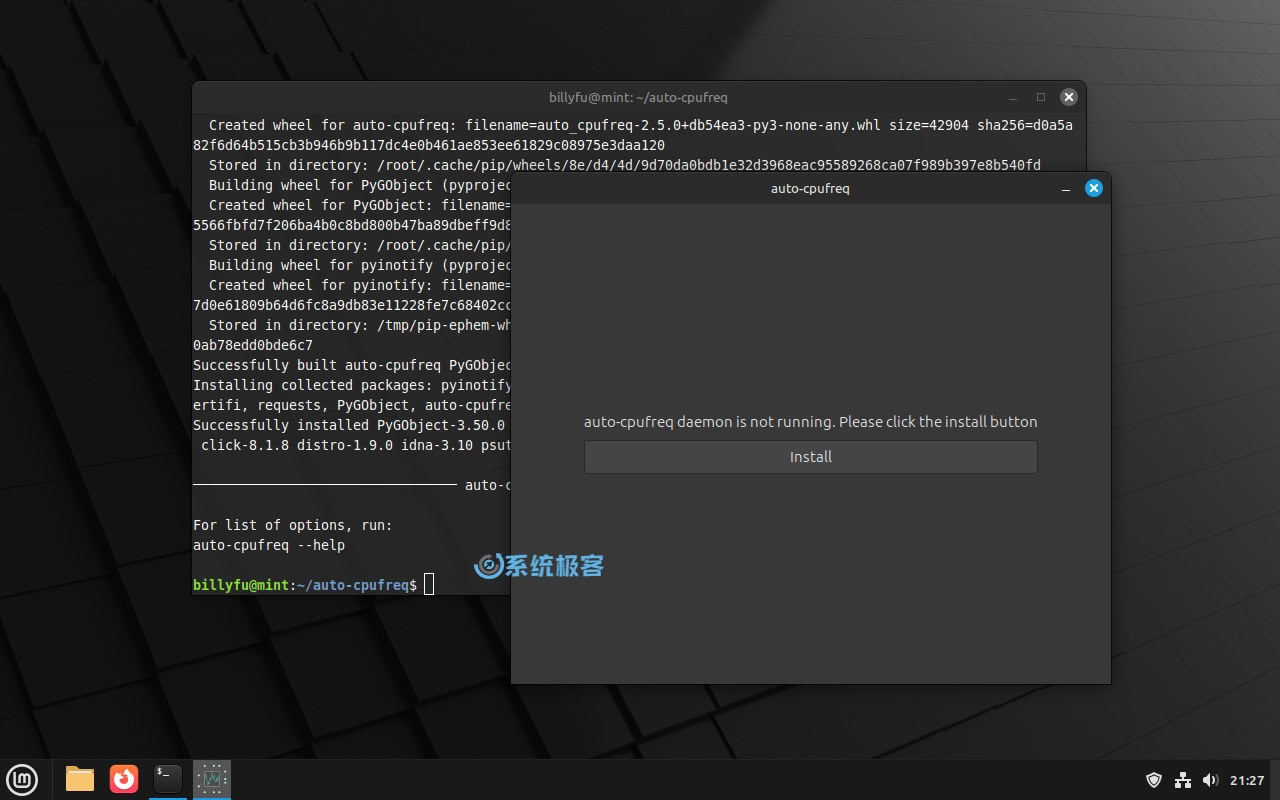Image resolution: width=1280 pixels, height=800 pixels.
Task: Open the Files manager from taskbar
Action: coord(80,779)
